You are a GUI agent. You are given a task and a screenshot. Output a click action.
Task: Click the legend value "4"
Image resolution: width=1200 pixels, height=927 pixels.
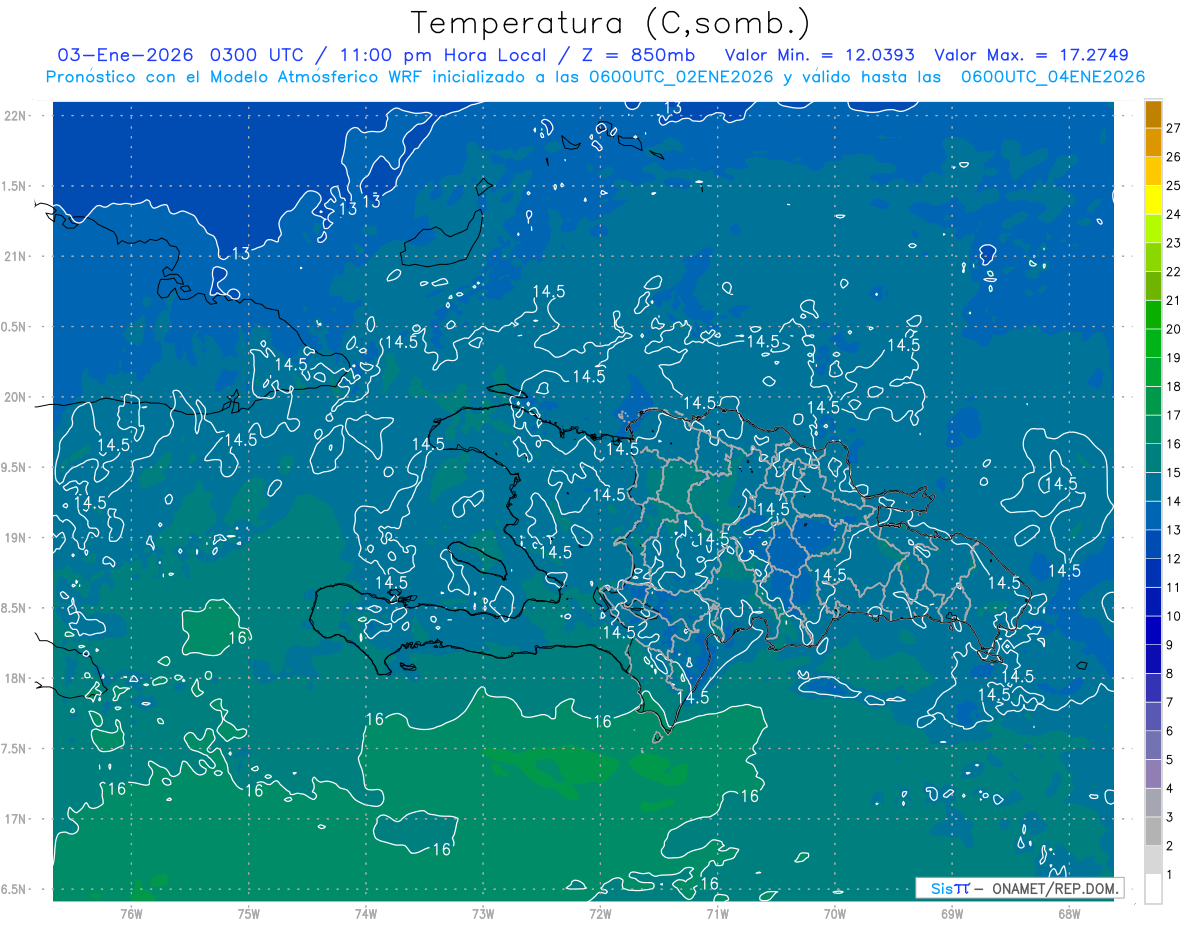click(1172, 788)
